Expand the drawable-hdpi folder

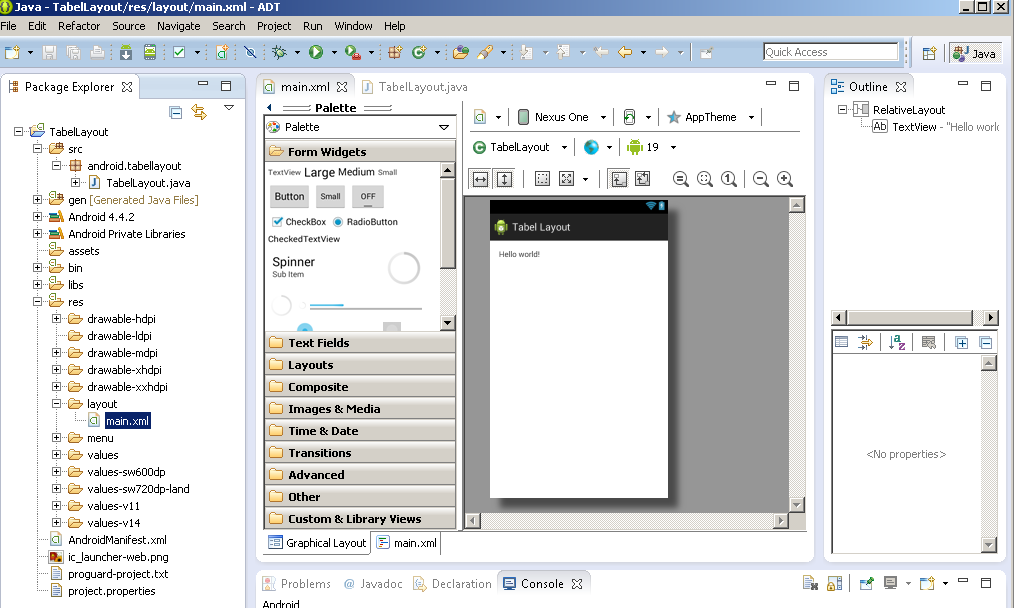pyautogui.click(x=56, y=319)
